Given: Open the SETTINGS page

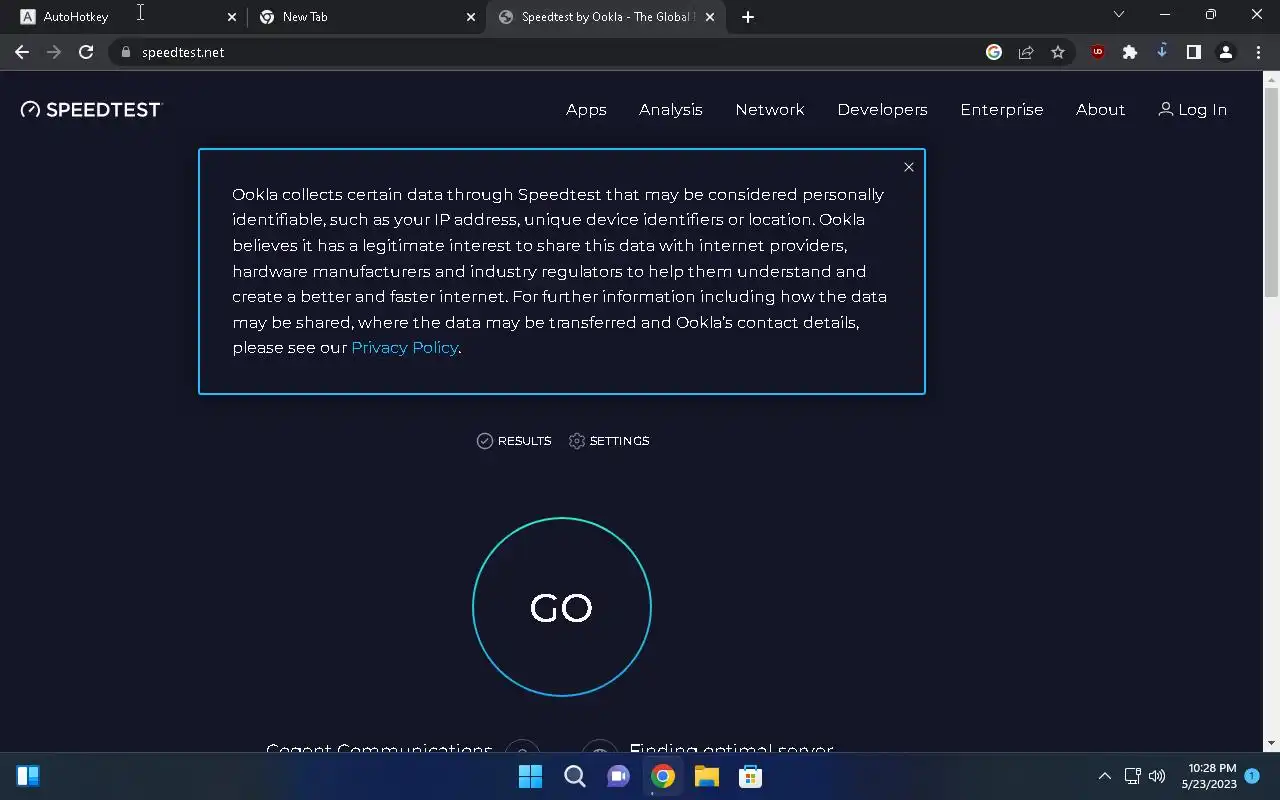Looking at the screenshot, I should tap(609, 441).
